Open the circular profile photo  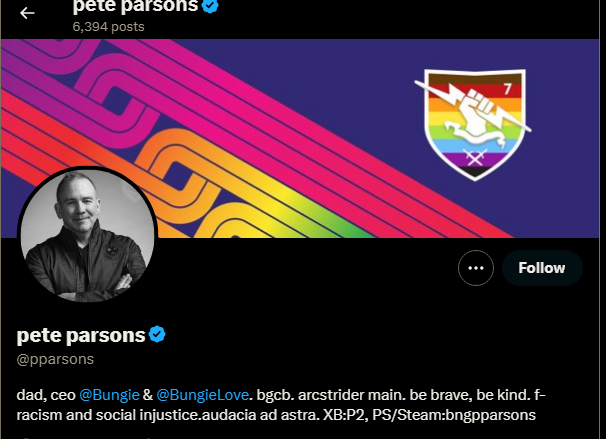click(87, 235)
